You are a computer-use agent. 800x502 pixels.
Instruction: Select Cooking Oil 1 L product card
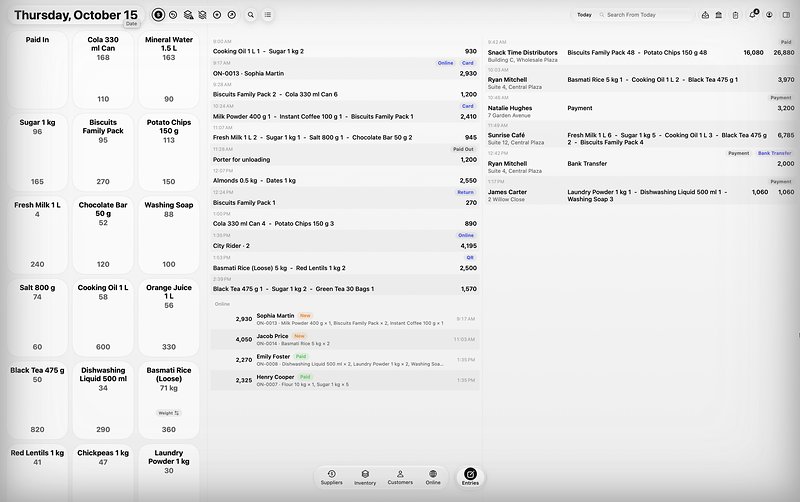tap(103, 317)
